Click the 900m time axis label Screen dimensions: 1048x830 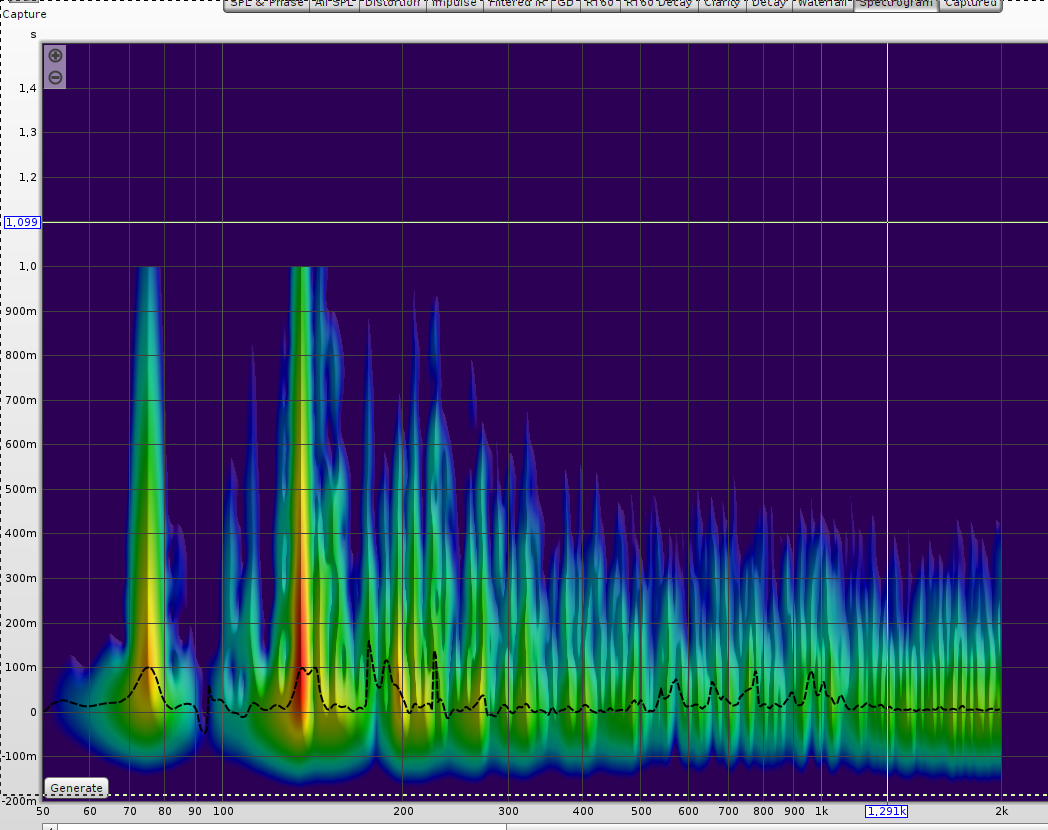point(21,311)
